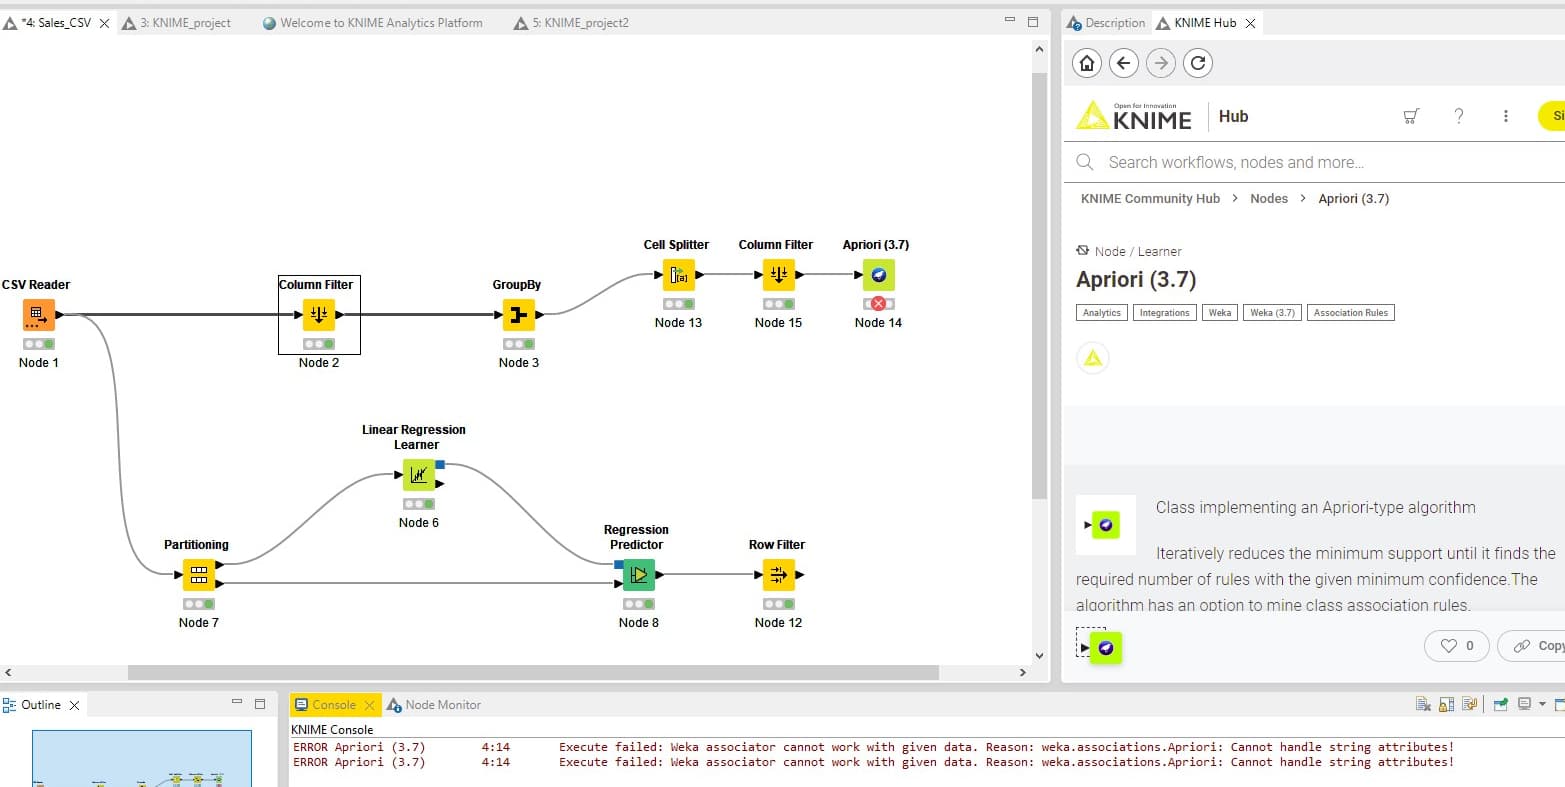Open the Hub help question mark
Screen dimensions: 1565x787
[1459, 116]
